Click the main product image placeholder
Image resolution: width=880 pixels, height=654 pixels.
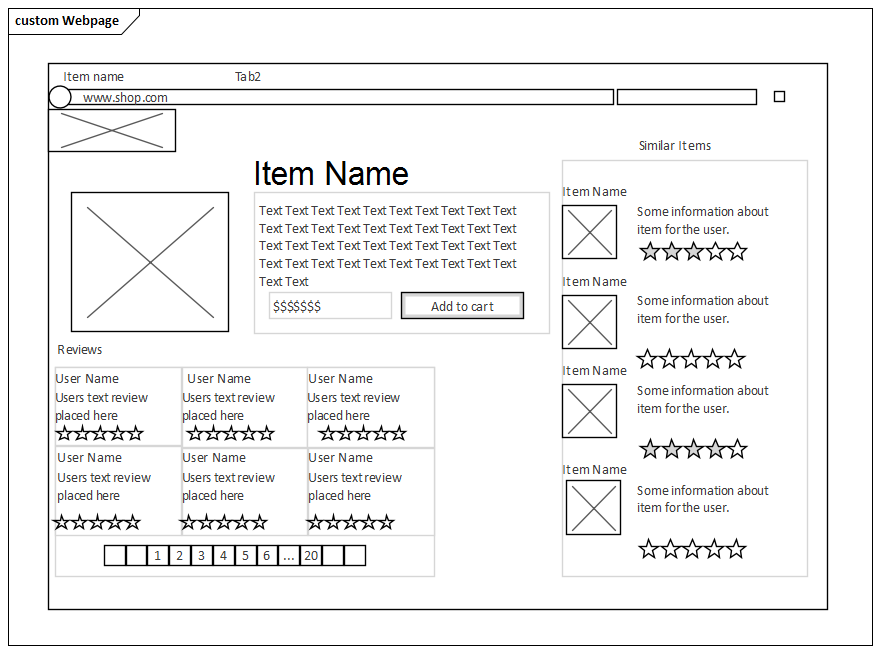[x=150, y=261]
